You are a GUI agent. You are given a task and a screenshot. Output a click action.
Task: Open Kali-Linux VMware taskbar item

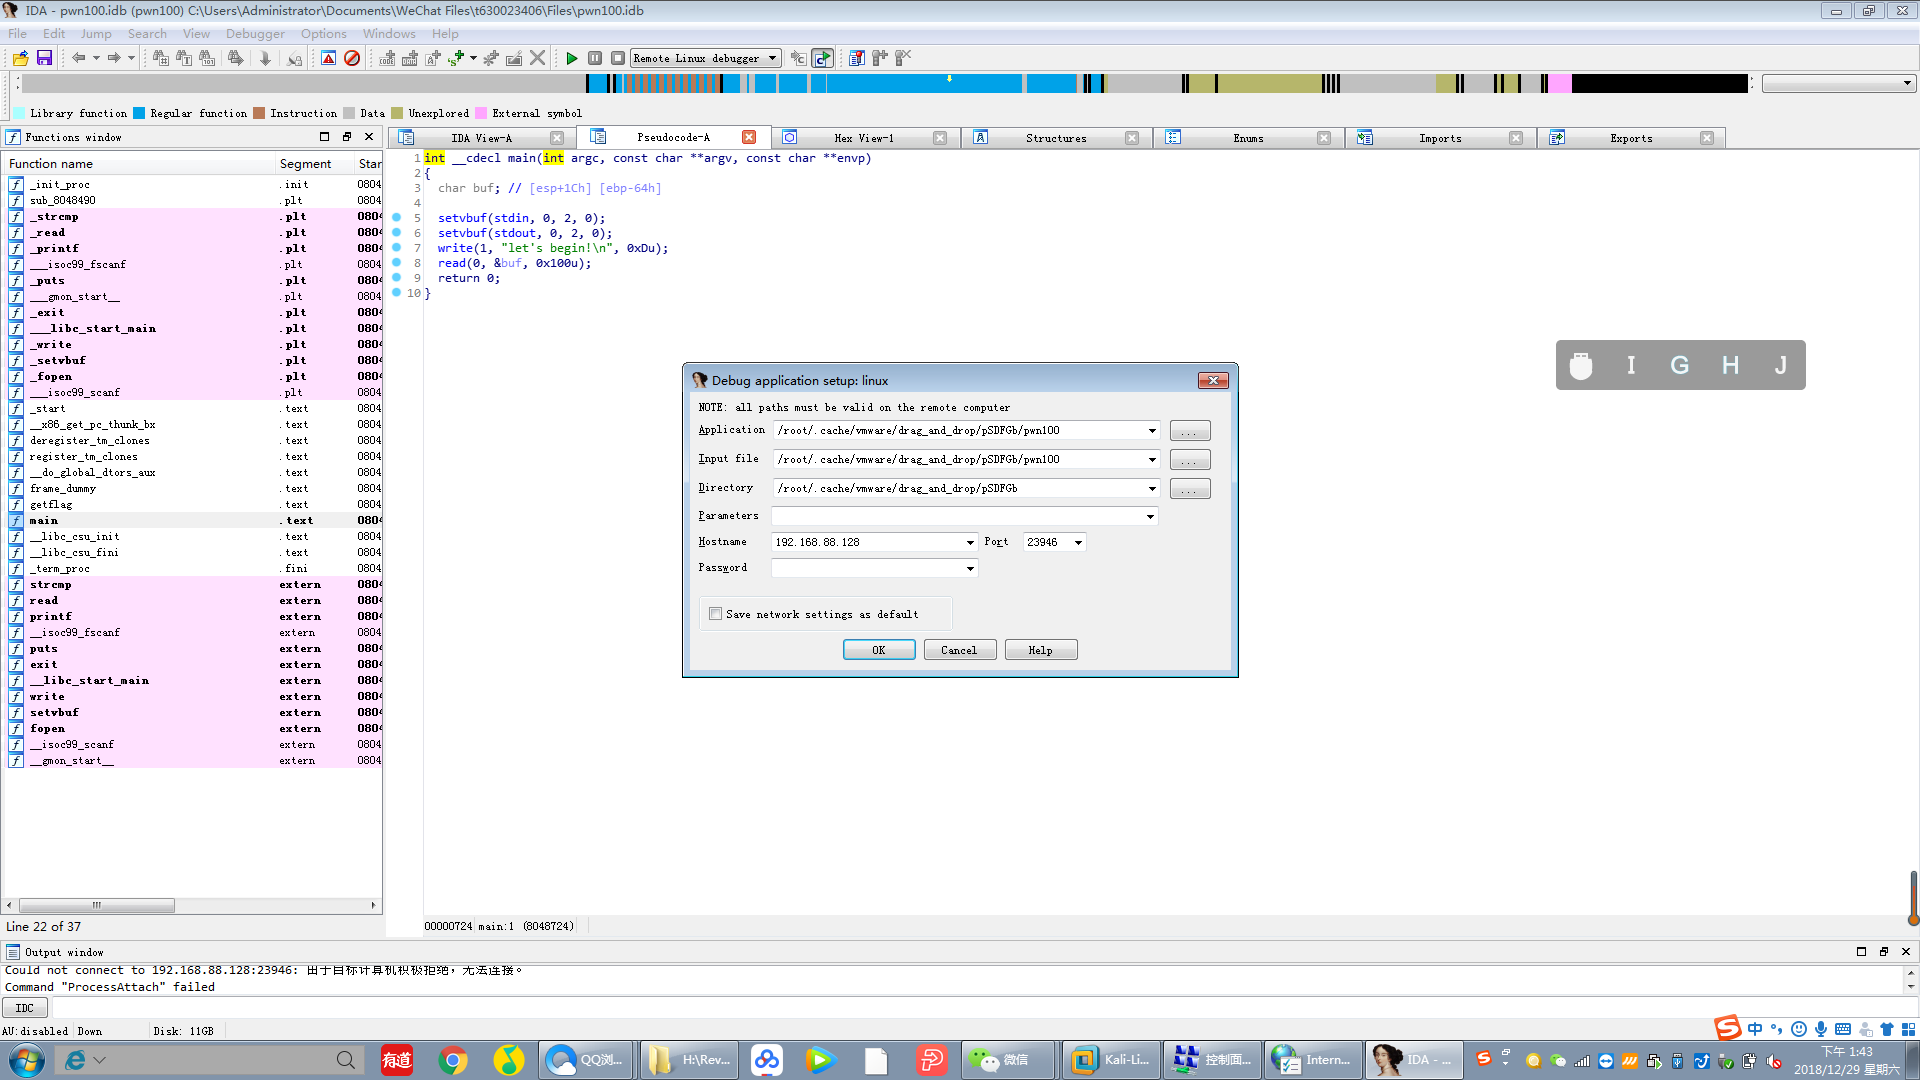[x=1111, y=1060]
